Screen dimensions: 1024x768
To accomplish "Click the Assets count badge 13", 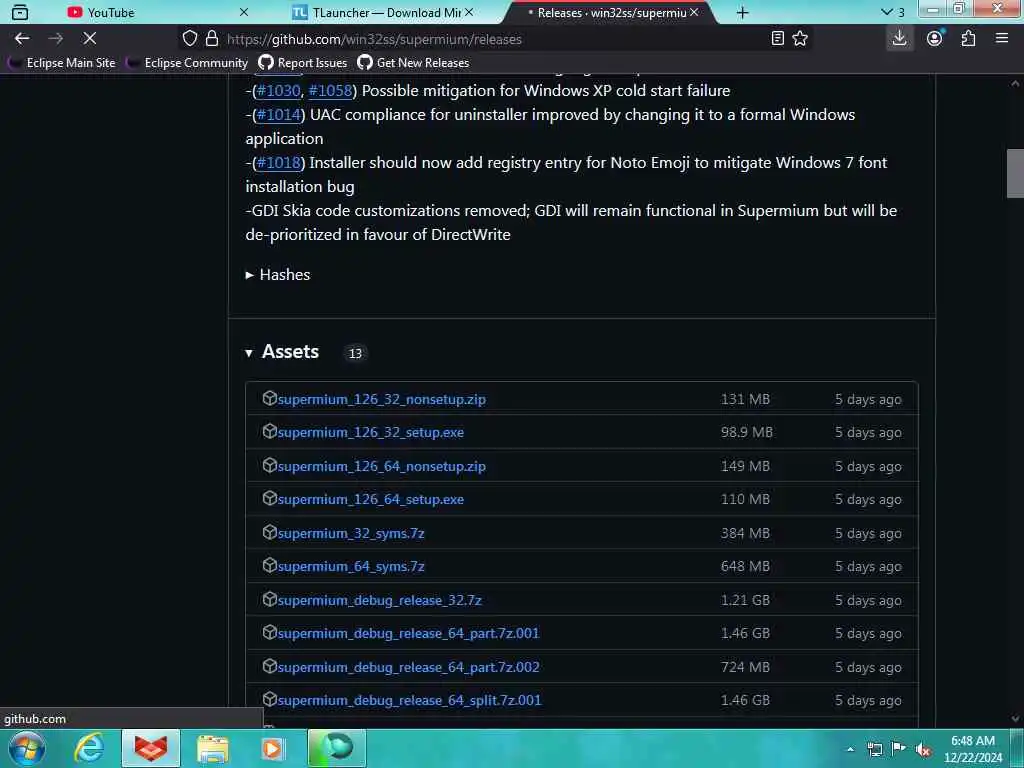I will 355,353.
